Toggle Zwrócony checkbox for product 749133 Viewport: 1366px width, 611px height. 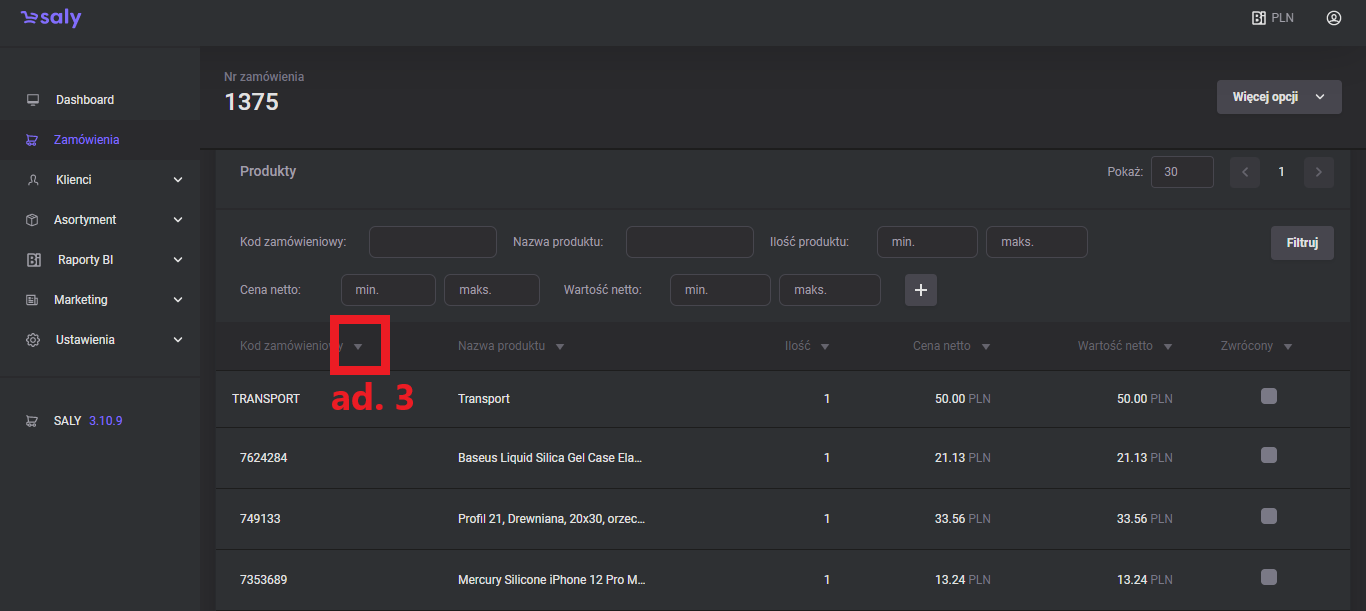pos(1269,516)
